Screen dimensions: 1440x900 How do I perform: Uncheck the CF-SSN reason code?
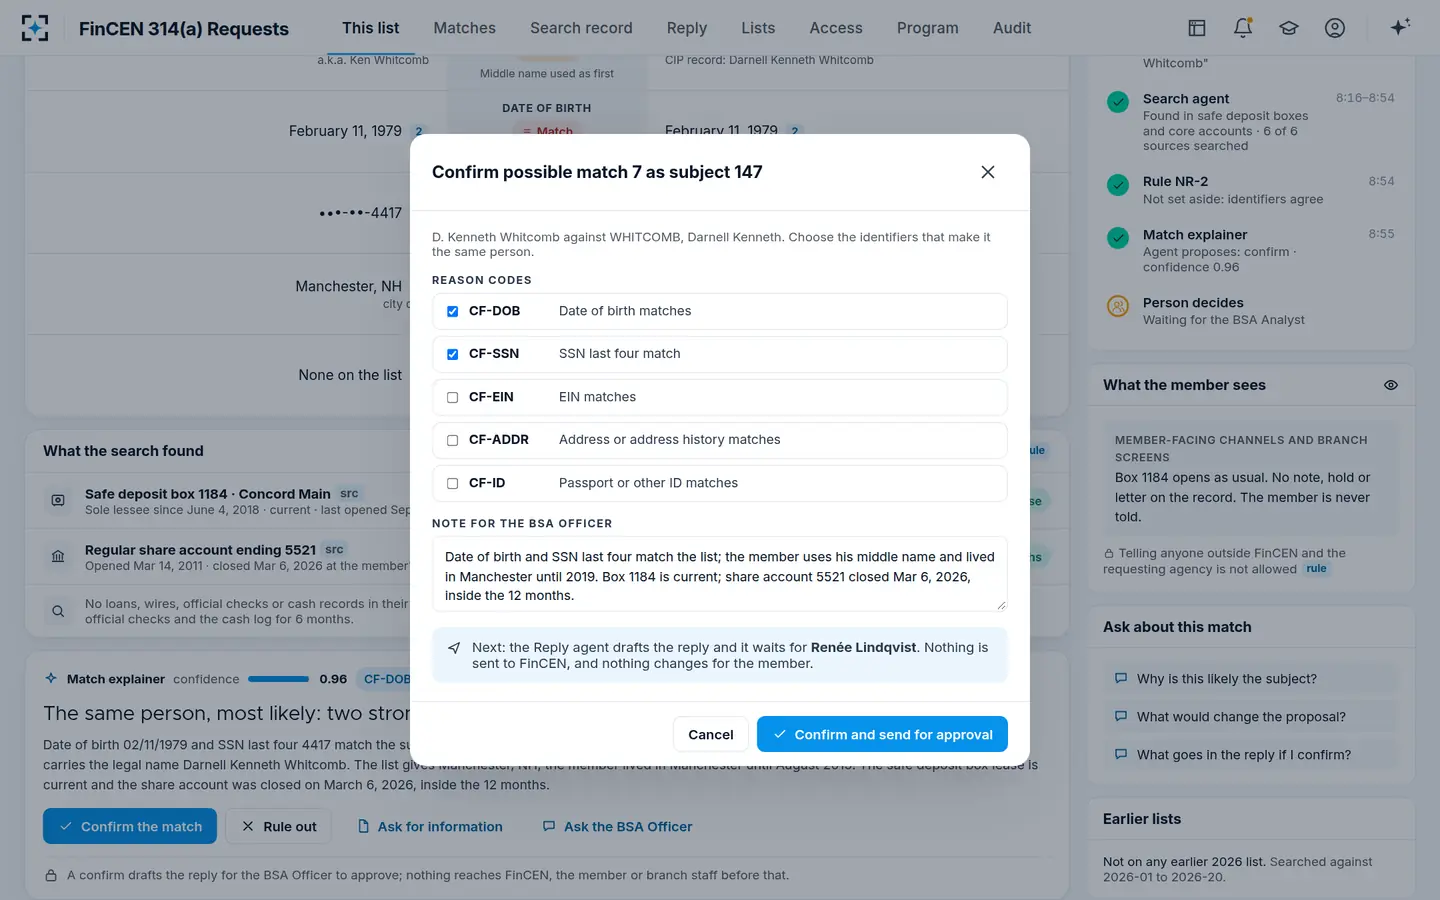(x=452, y=354)
